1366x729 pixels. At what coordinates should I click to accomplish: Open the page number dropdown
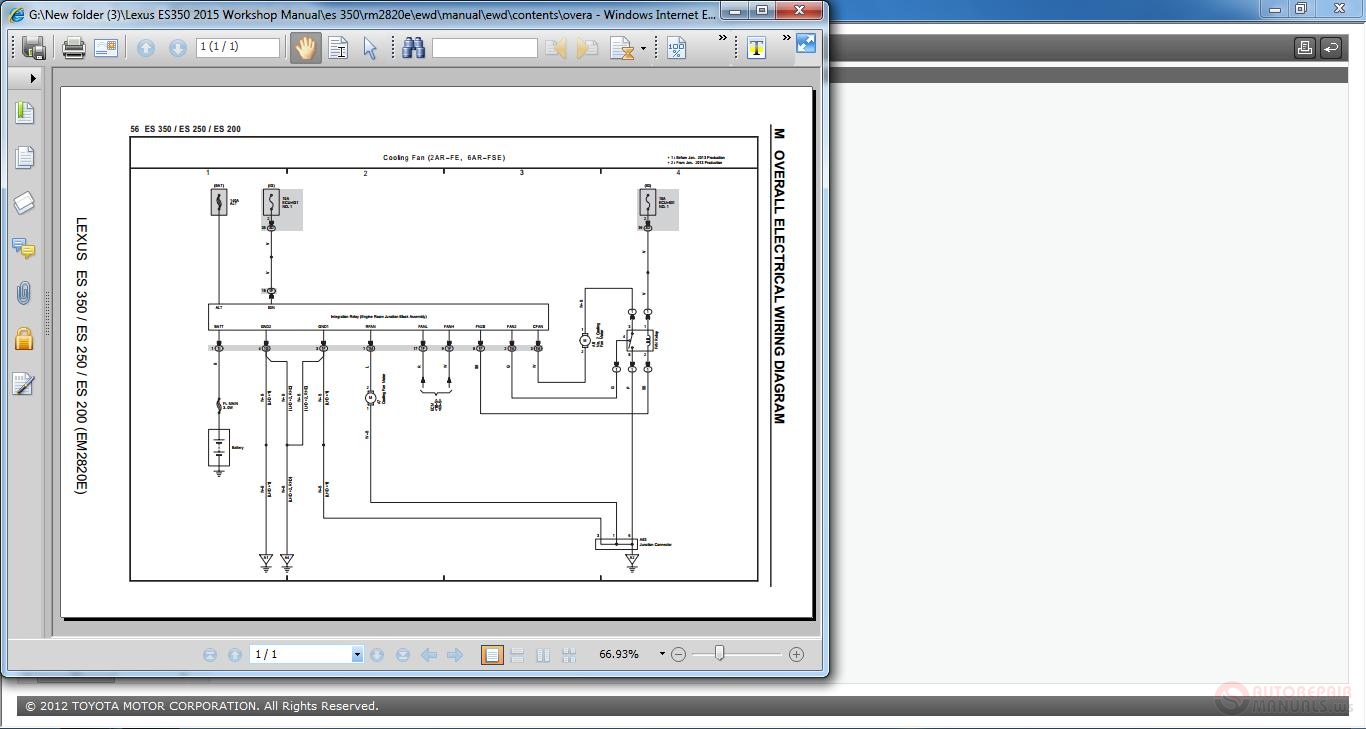click(x=356, y=655)
